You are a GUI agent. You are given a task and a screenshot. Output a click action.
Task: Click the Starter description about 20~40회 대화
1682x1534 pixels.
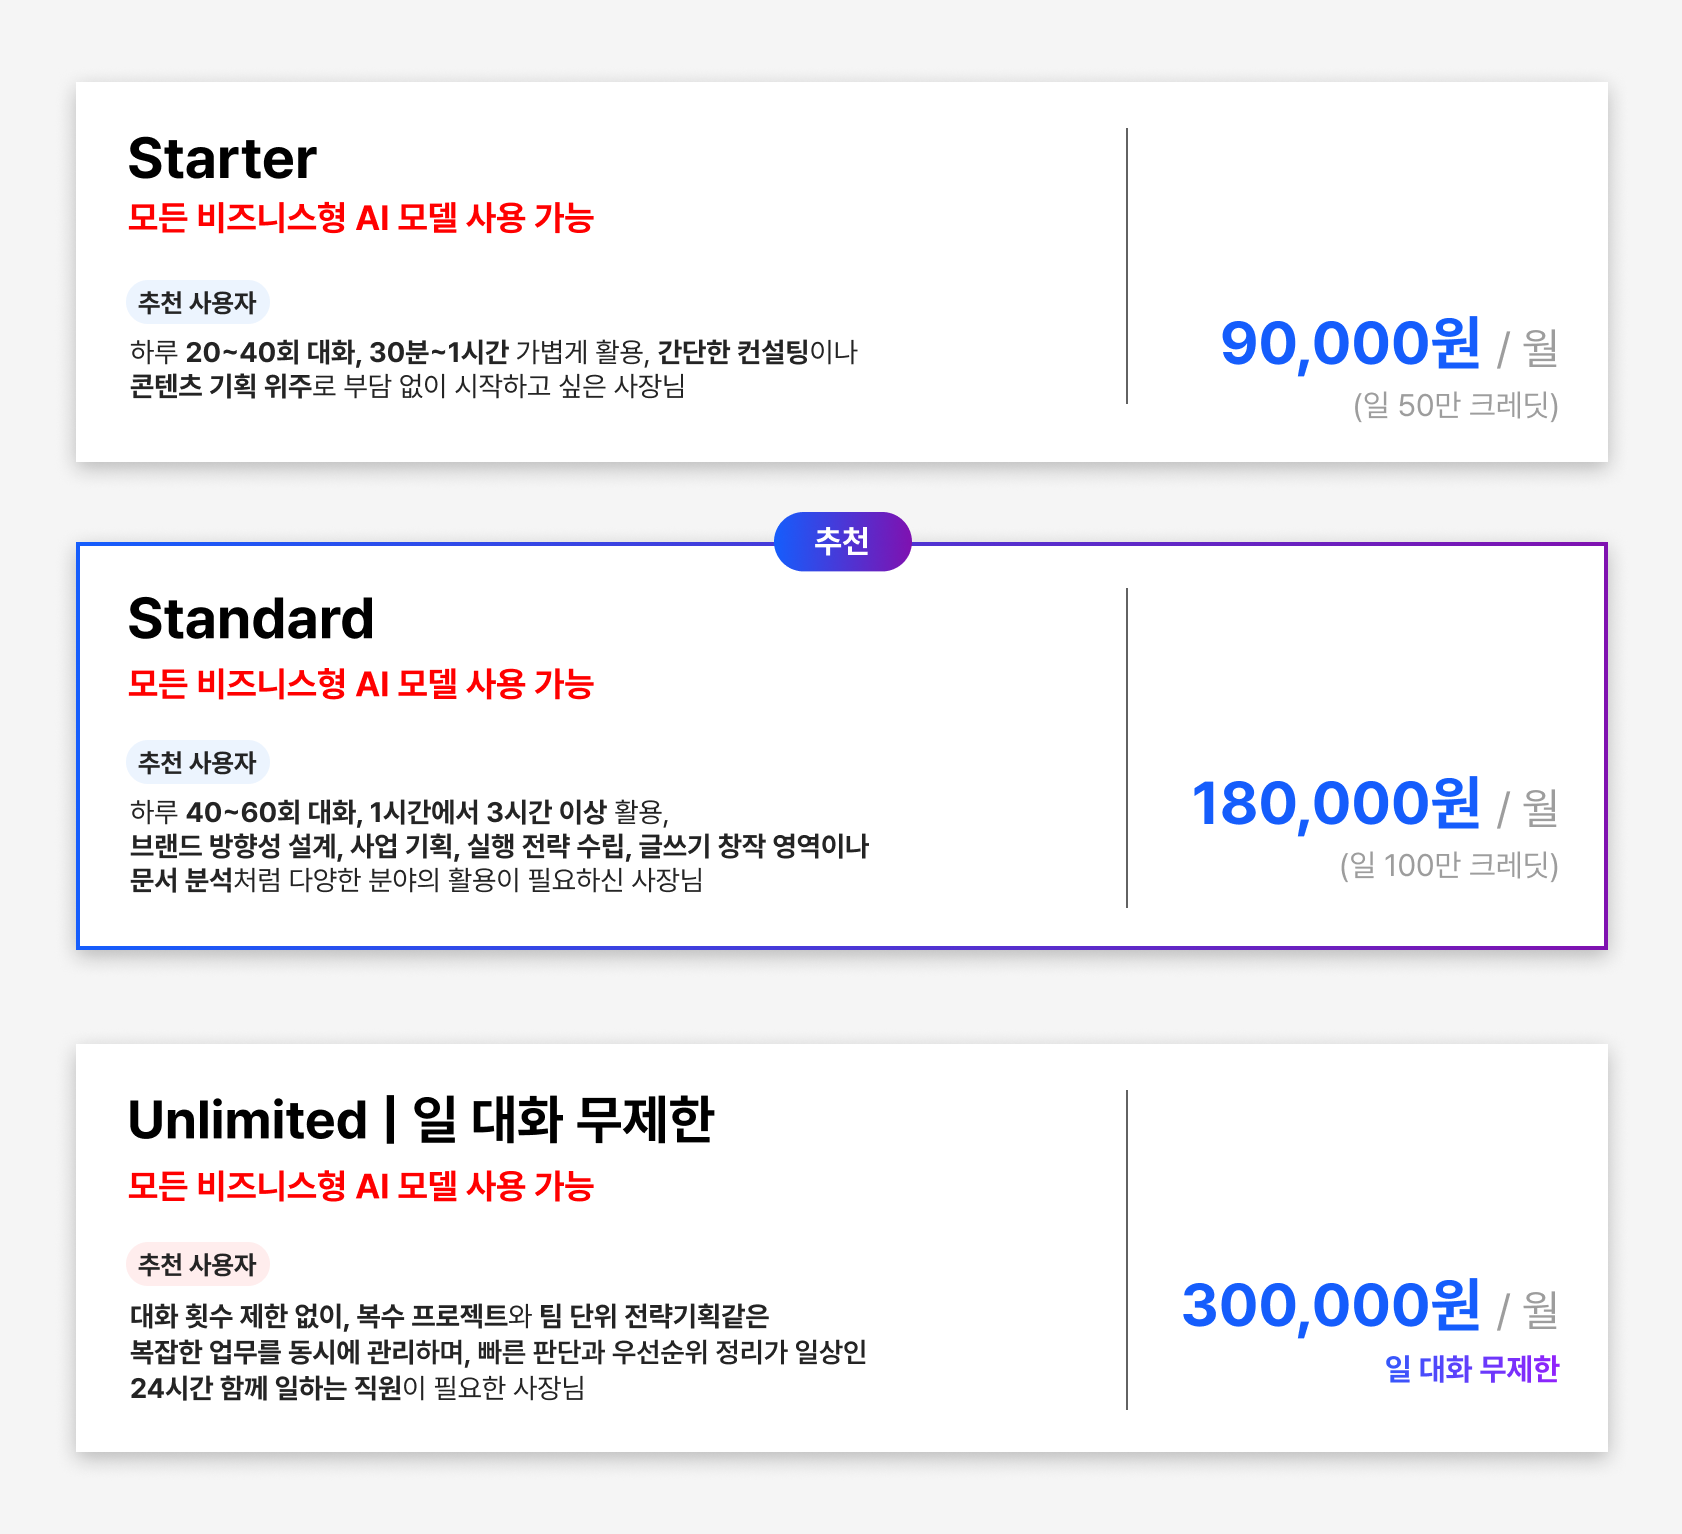494,369
